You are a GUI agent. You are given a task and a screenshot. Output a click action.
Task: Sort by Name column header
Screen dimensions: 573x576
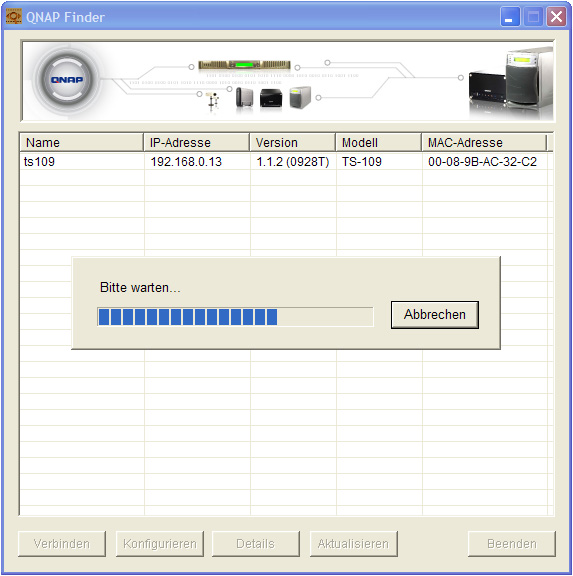81,143
